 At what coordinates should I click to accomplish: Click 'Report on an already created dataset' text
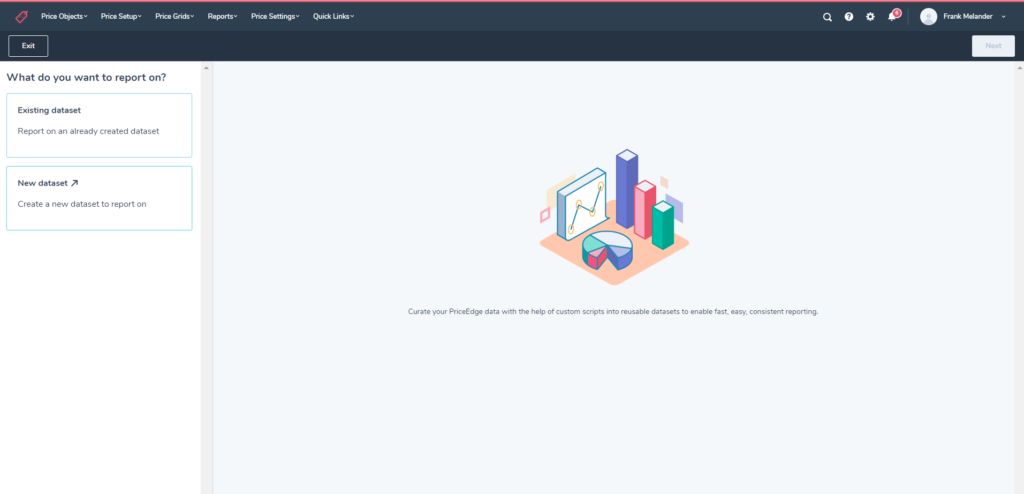tap(88, 131)
